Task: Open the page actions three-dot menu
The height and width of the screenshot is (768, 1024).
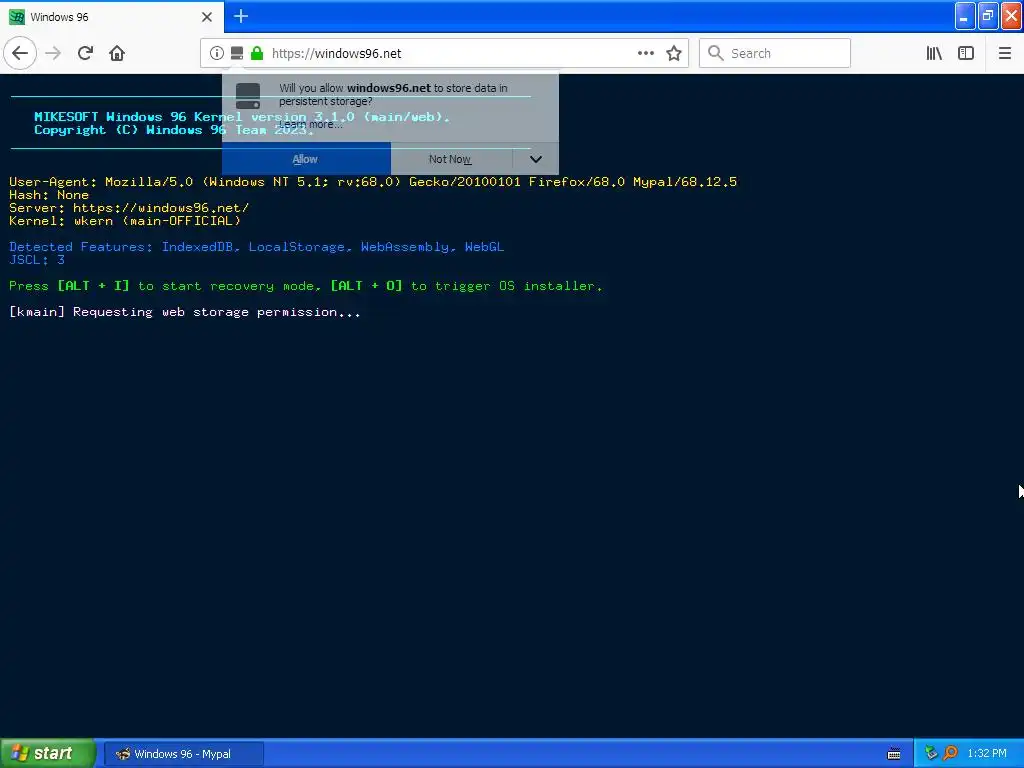Action: click(646, 53)
